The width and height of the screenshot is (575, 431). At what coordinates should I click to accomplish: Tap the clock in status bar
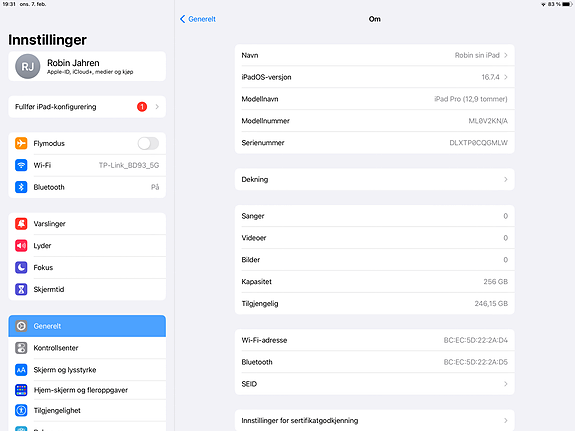point(9,4)
